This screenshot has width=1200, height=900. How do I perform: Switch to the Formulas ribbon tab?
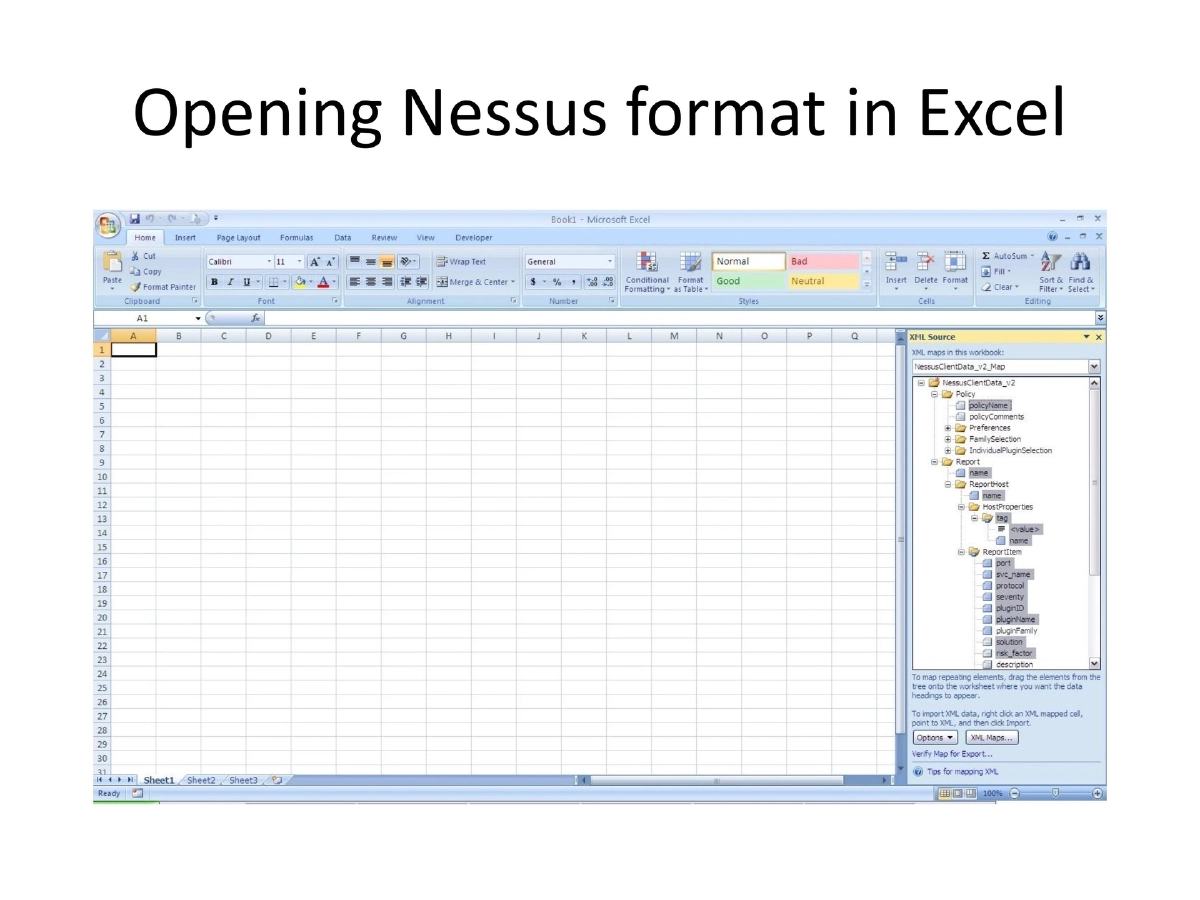click(x=296, y=237)
